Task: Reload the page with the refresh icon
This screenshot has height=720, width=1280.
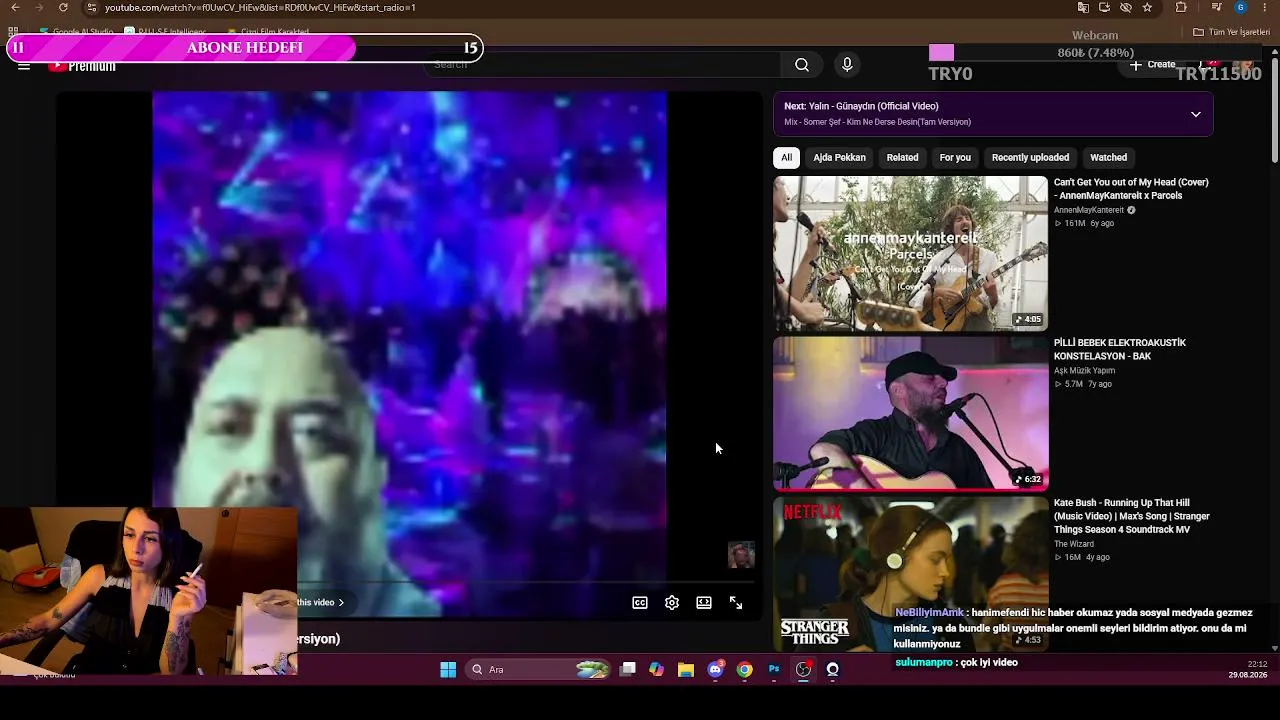Action: pyautogui.click(x=63, y=8)
